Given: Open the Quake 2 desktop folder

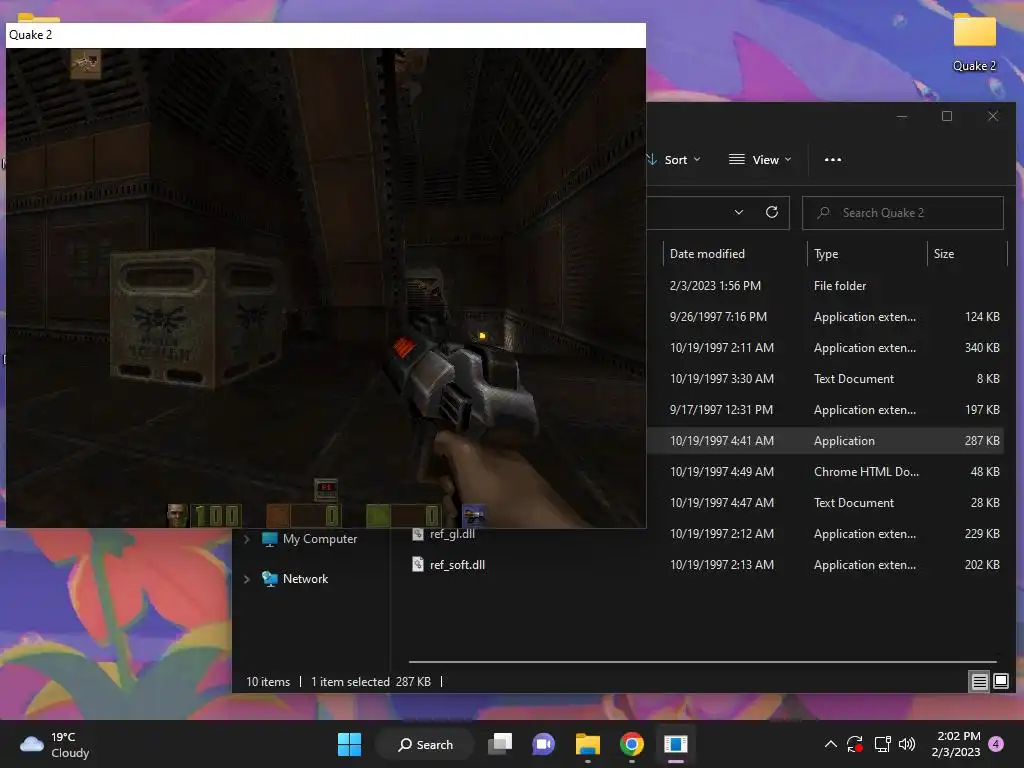Looking at the screenshot, I should (x=974, y=42).
